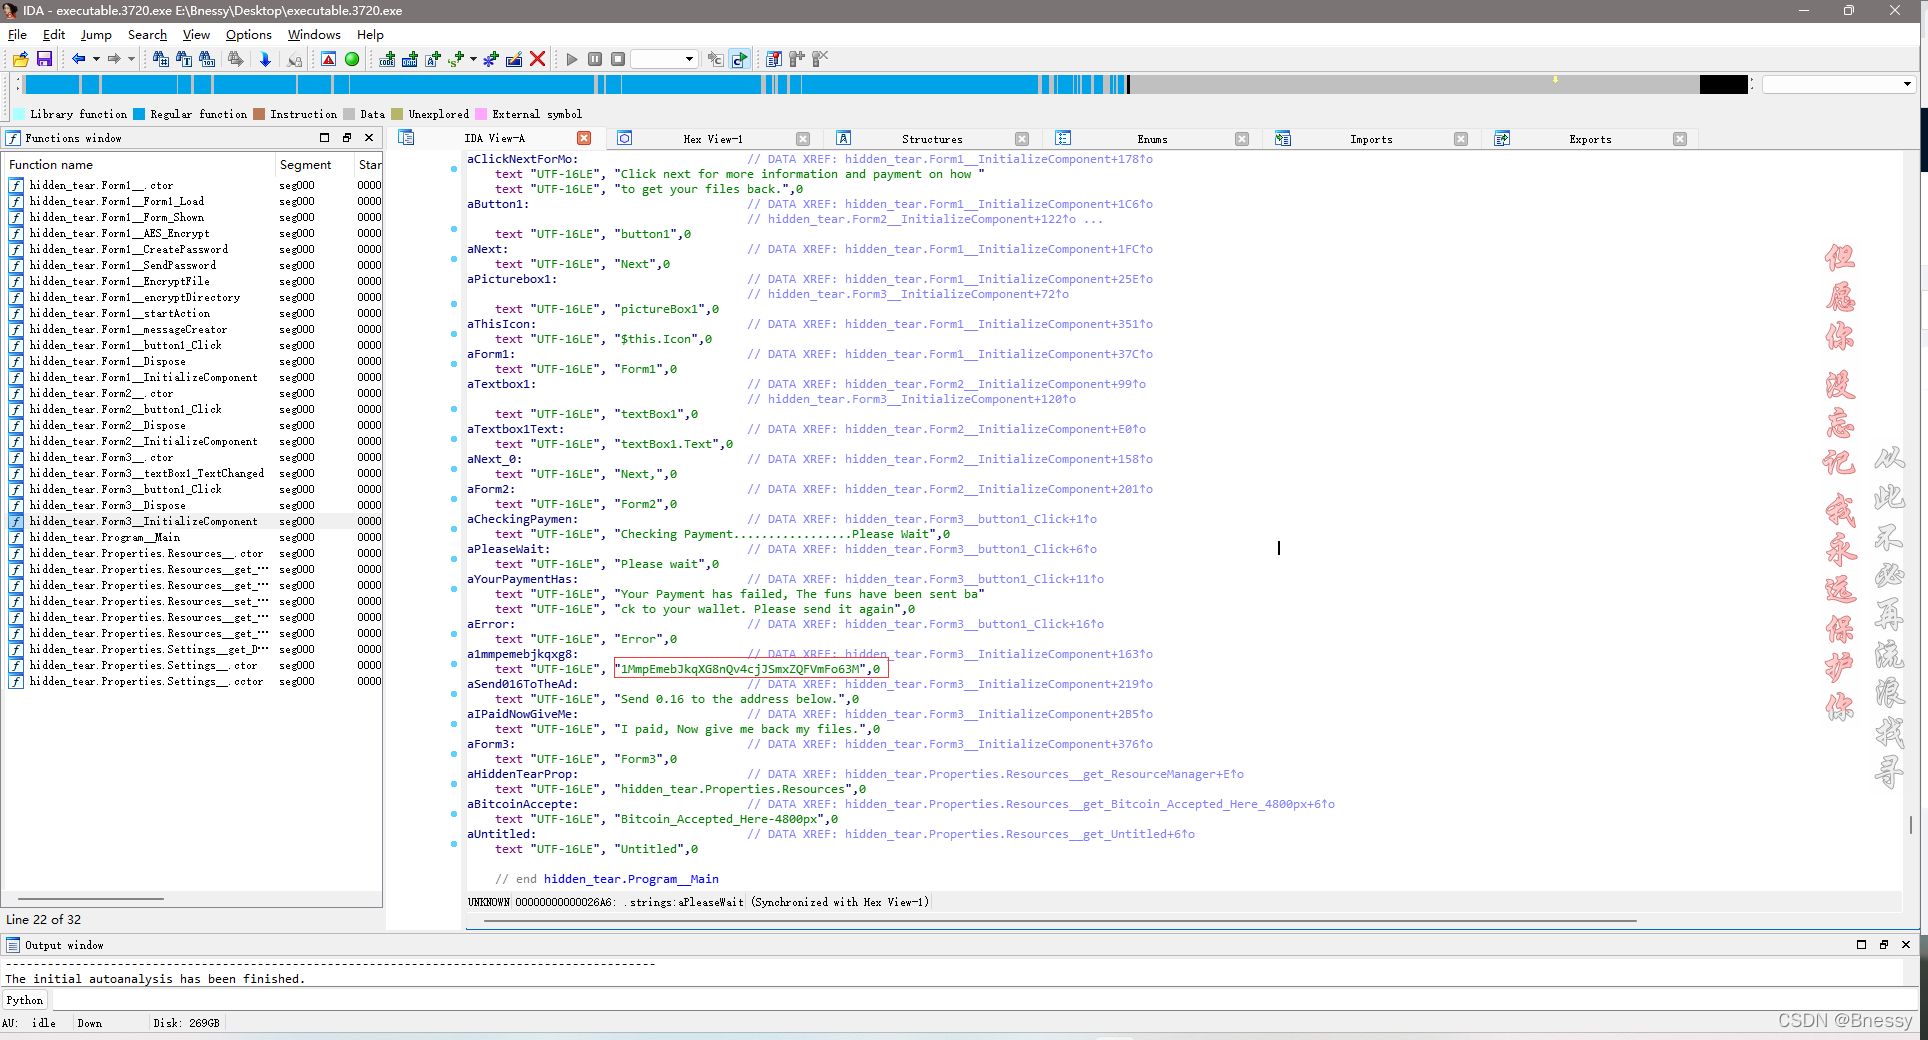Image resolution: width=1928 pixels, height=1040 pixels.
Task: Click the red X undefine icon
Action: tap(537, 59)
